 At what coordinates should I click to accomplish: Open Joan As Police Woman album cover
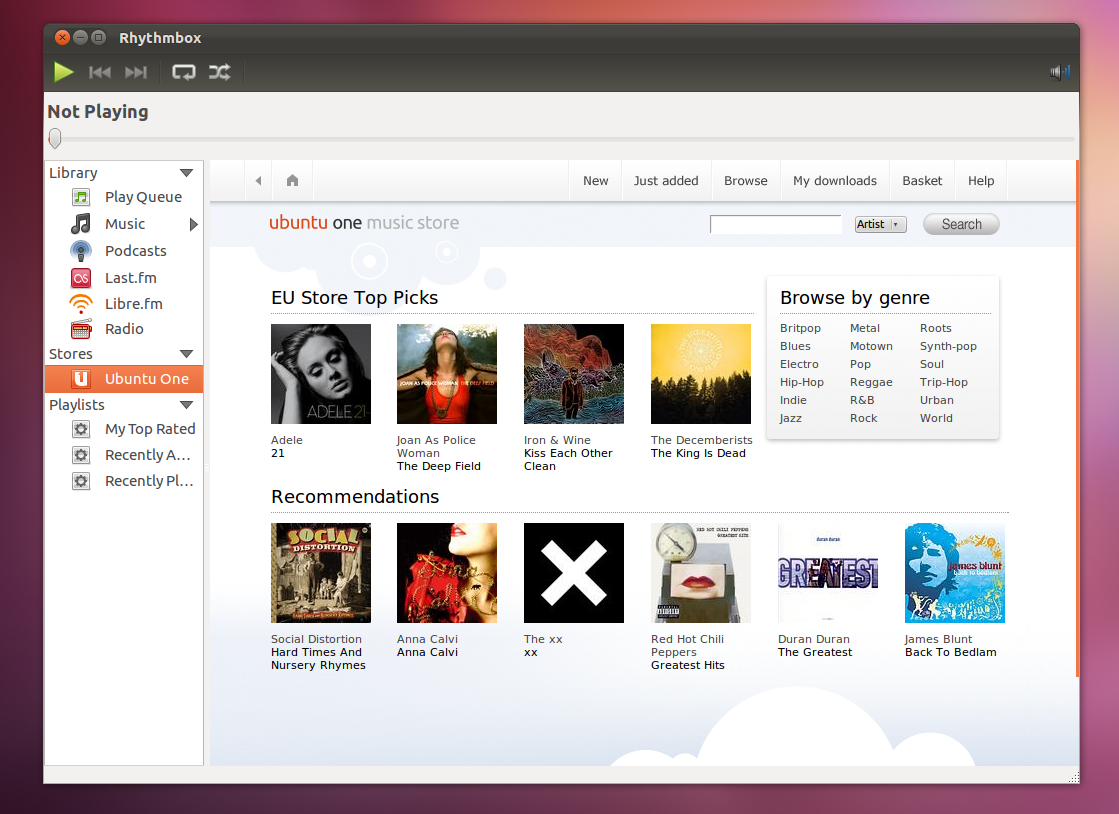point(447,374)
